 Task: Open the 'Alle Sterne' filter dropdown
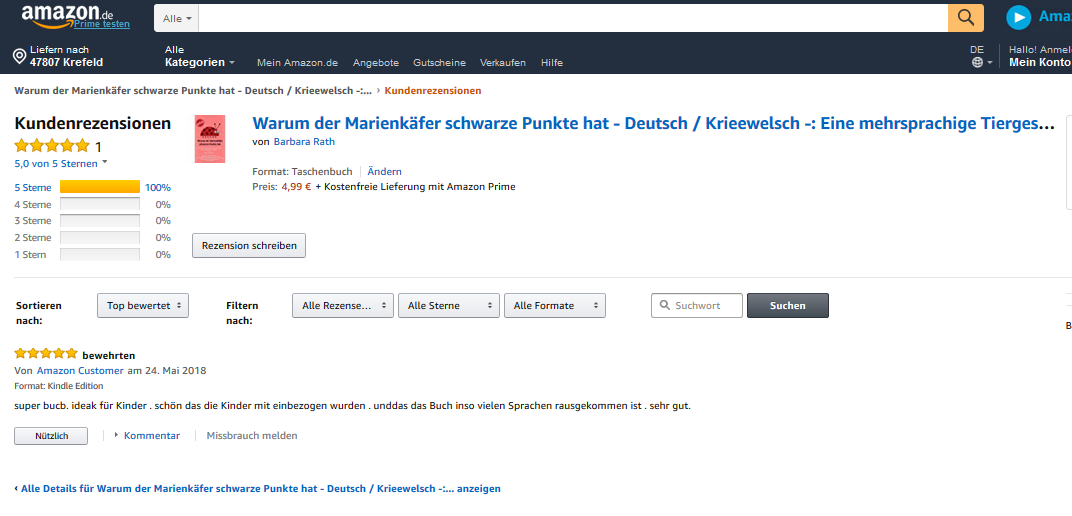[x=448, y=305]
